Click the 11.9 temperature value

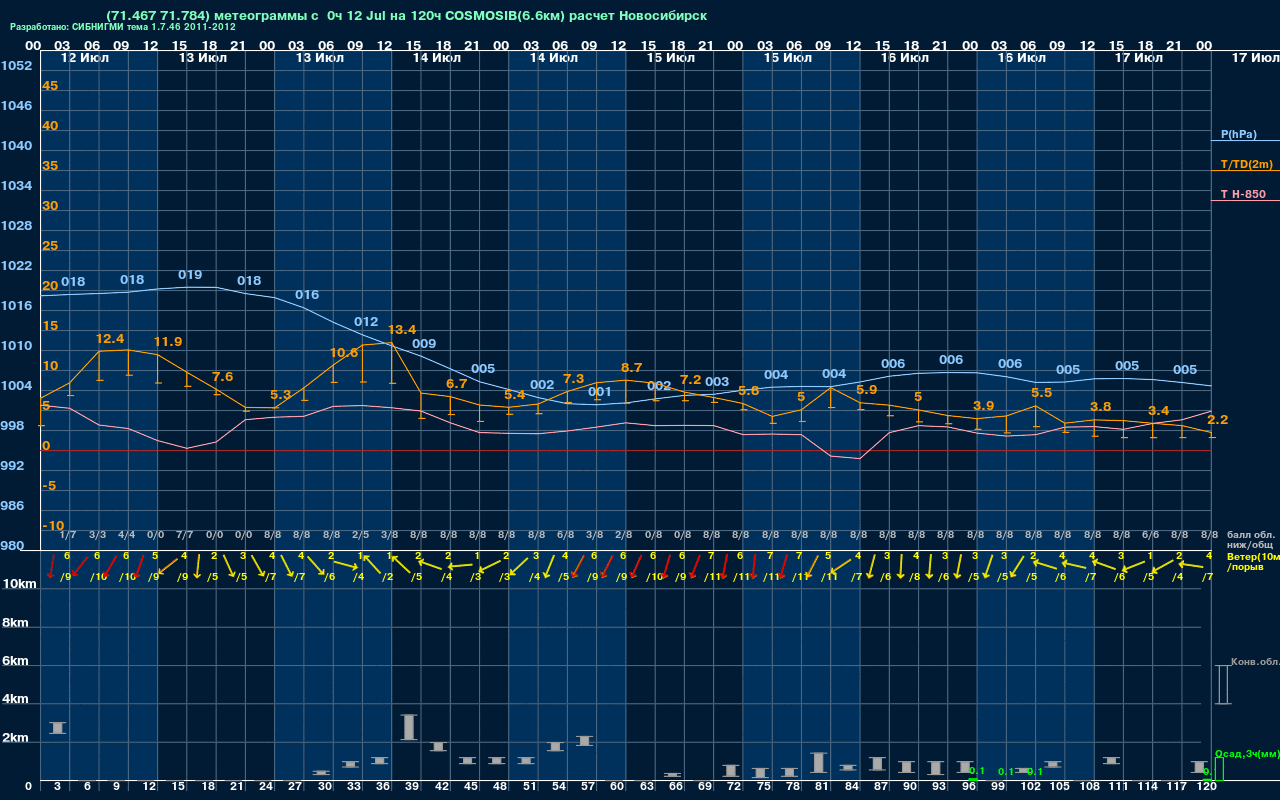click(168, 341)
